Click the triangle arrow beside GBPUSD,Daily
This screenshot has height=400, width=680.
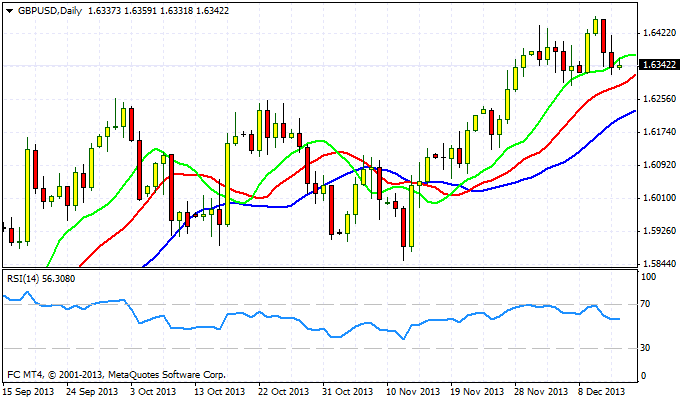[10, 11]
